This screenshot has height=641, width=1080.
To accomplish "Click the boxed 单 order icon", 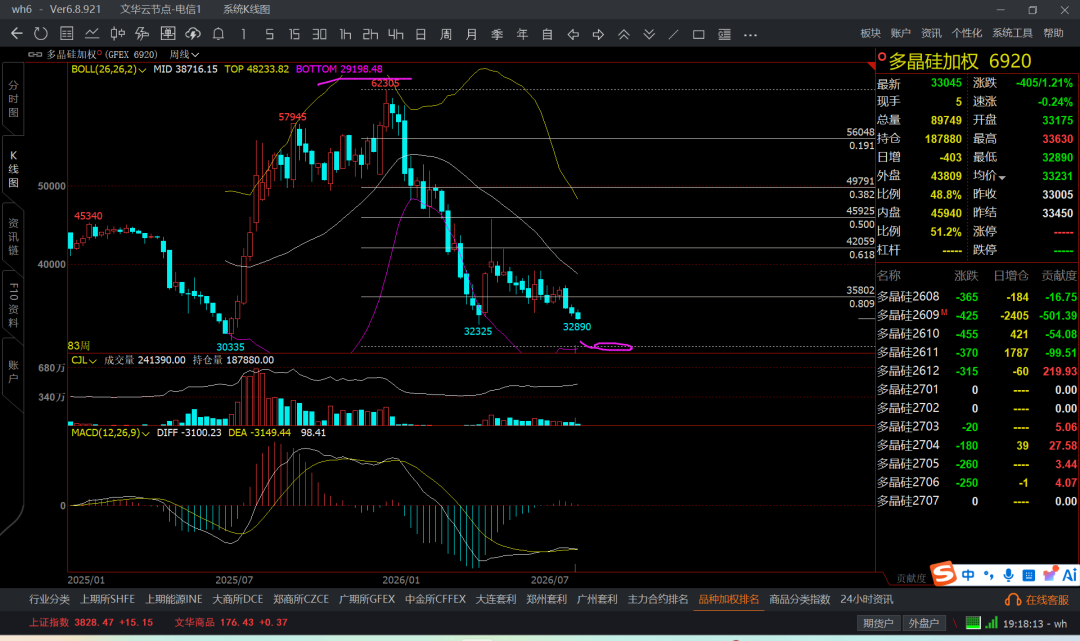I will [167, 34].
